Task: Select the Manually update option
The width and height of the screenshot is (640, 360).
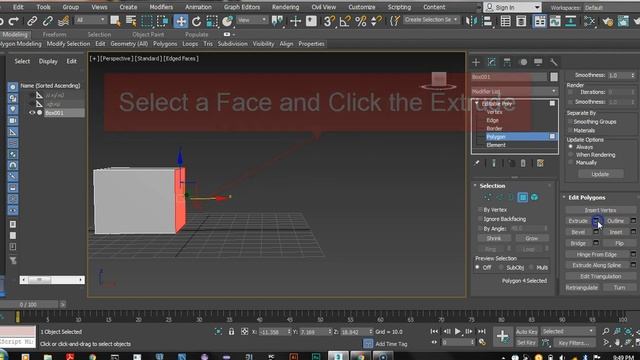Action: [x=571, y=162]
